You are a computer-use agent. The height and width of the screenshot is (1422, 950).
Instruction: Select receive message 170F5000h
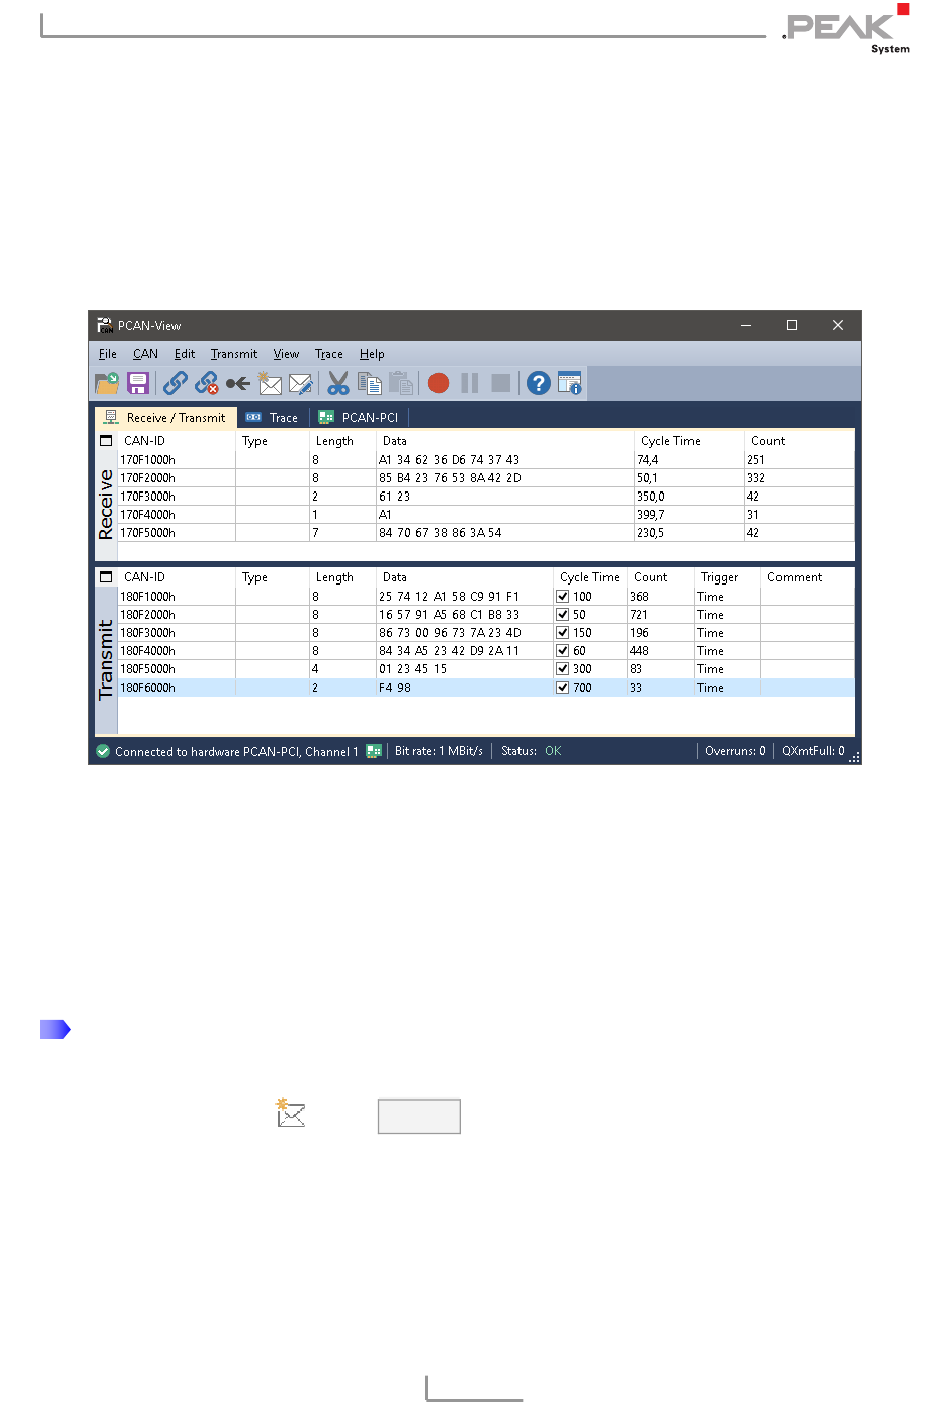coord(486,533)
